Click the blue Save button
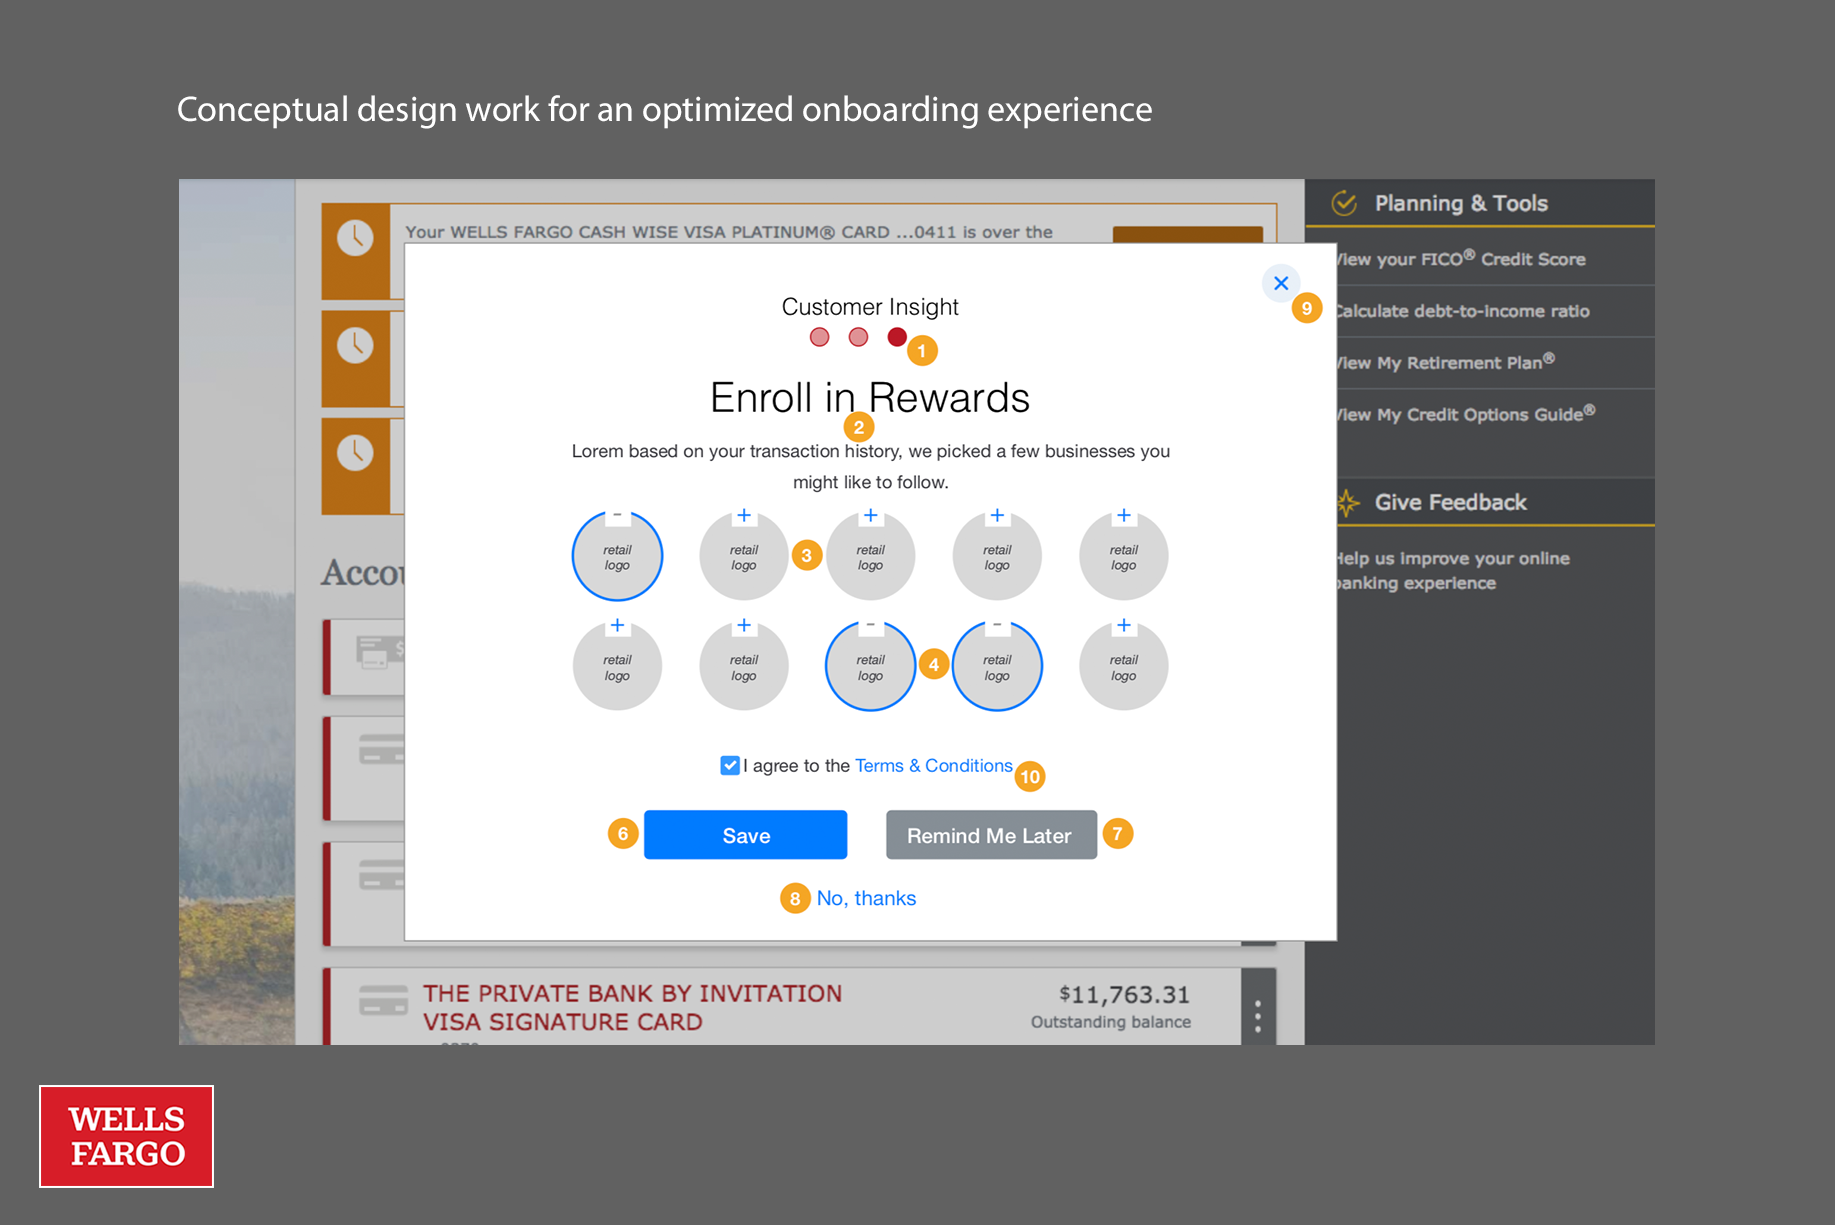Screen dimensions: 1835x1225 745,835
